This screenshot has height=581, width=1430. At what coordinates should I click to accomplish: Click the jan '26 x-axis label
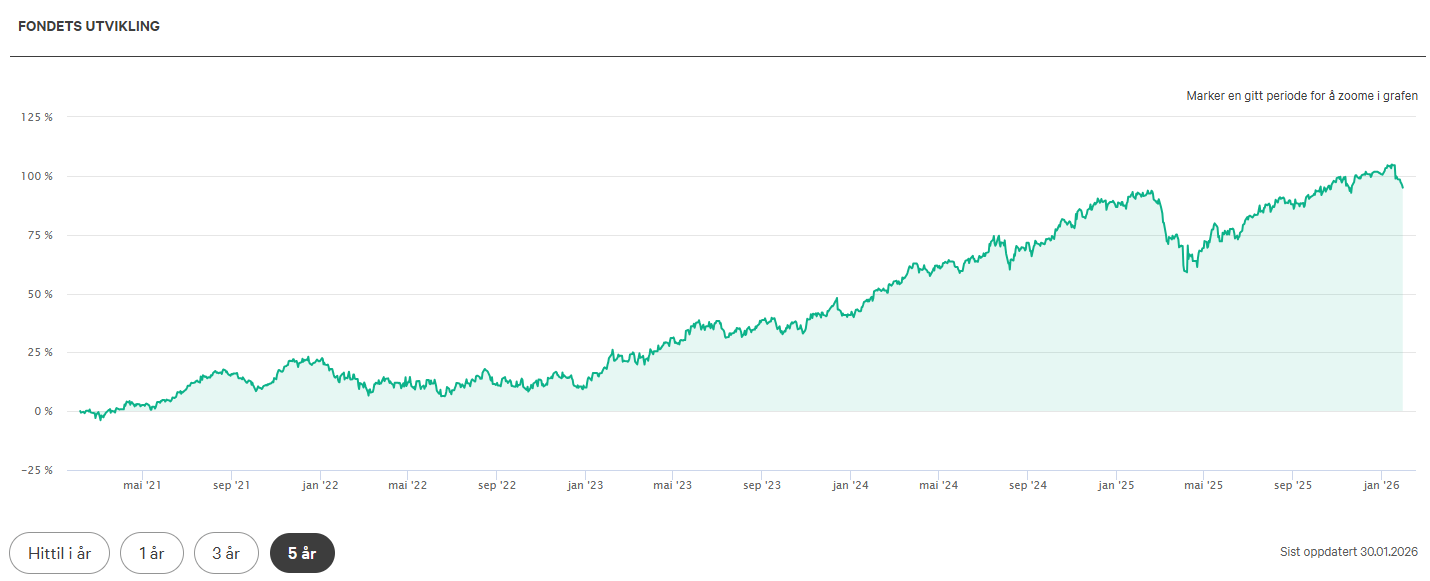pos(1381,485)
